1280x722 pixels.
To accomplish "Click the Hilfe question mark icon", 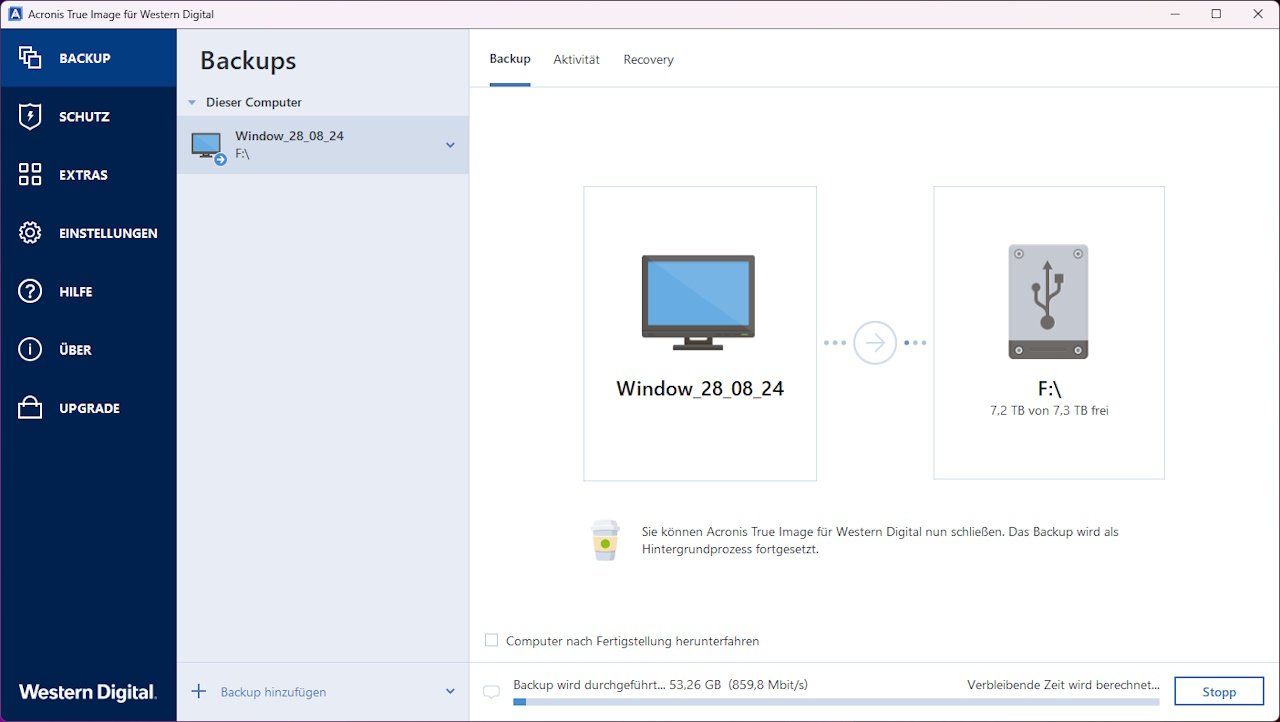I will [x=30, y=291].
